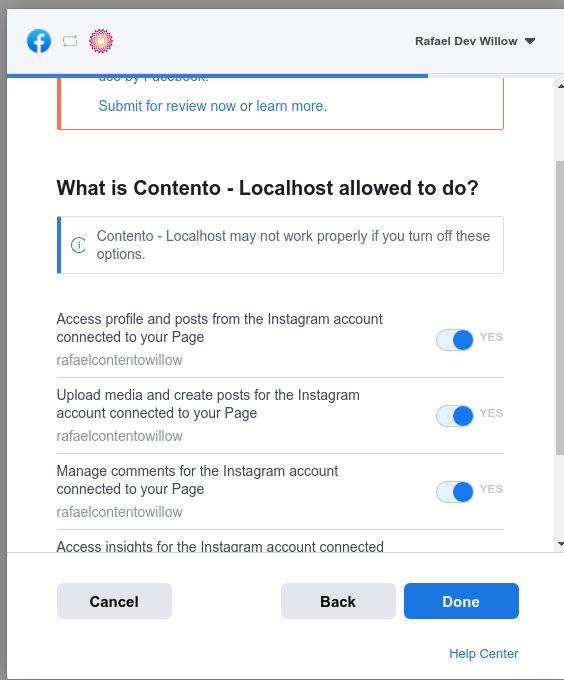This screenshot has width=564, height=680.
Task: Click the Facebook logo icon
Action: 39,41
